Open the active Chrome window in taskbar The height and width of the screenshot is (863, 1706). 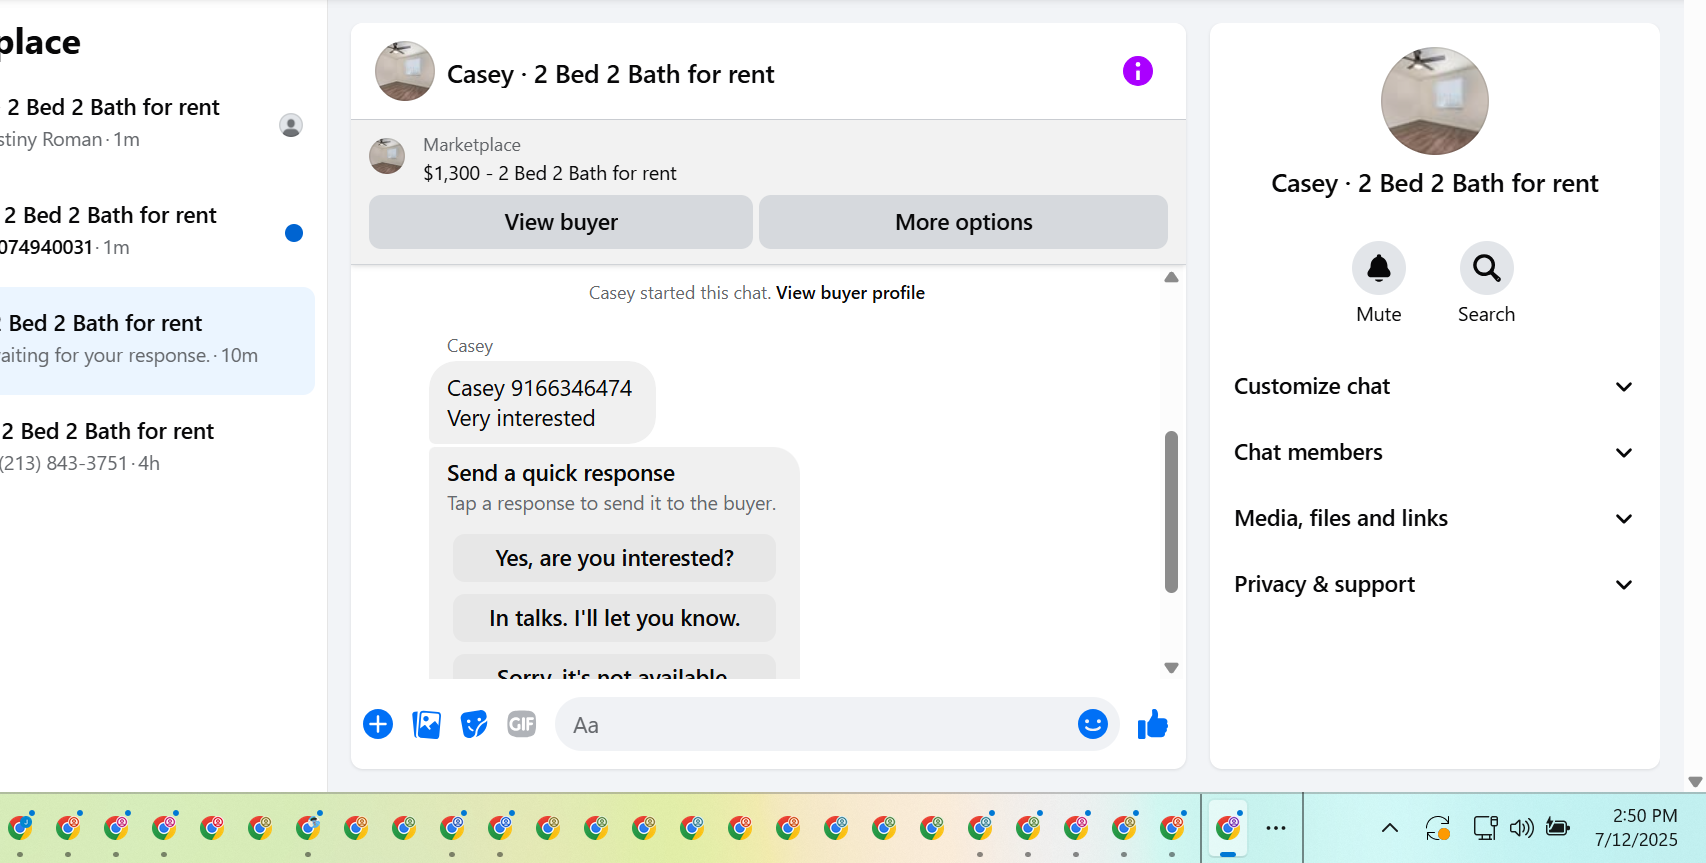[1228, 828]
